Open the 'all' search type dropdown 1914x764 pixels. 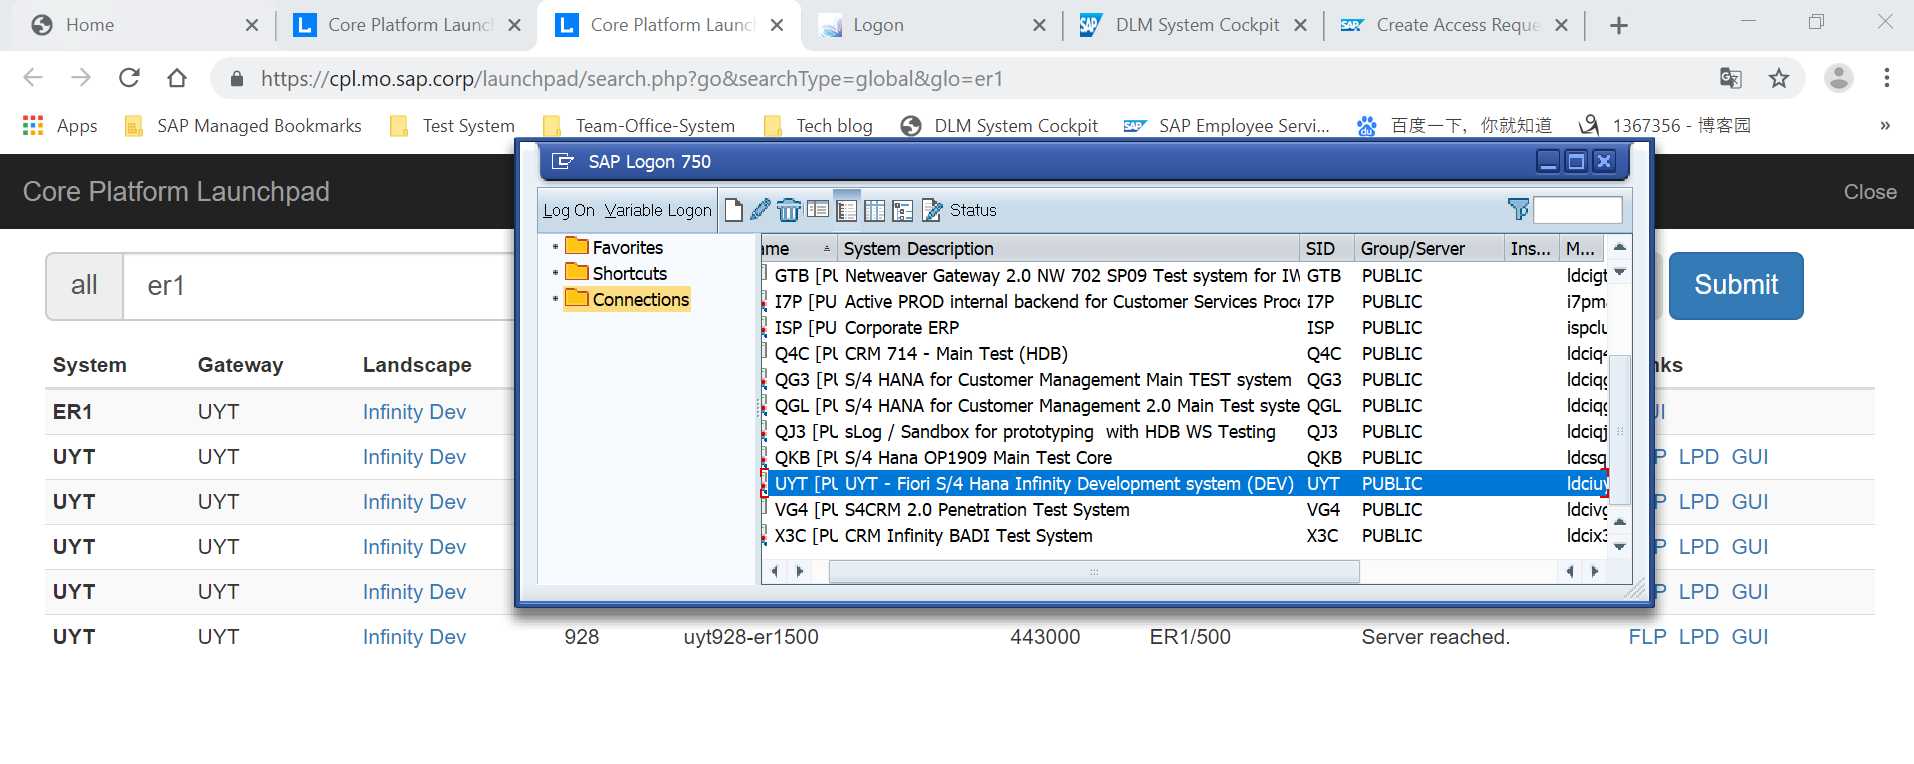point(84,286)
